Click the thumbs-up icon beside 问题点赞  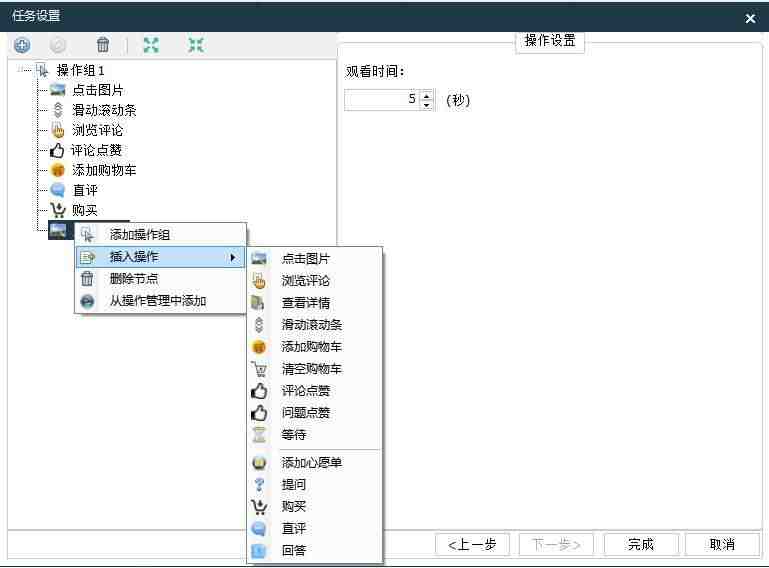click(259, 413)
